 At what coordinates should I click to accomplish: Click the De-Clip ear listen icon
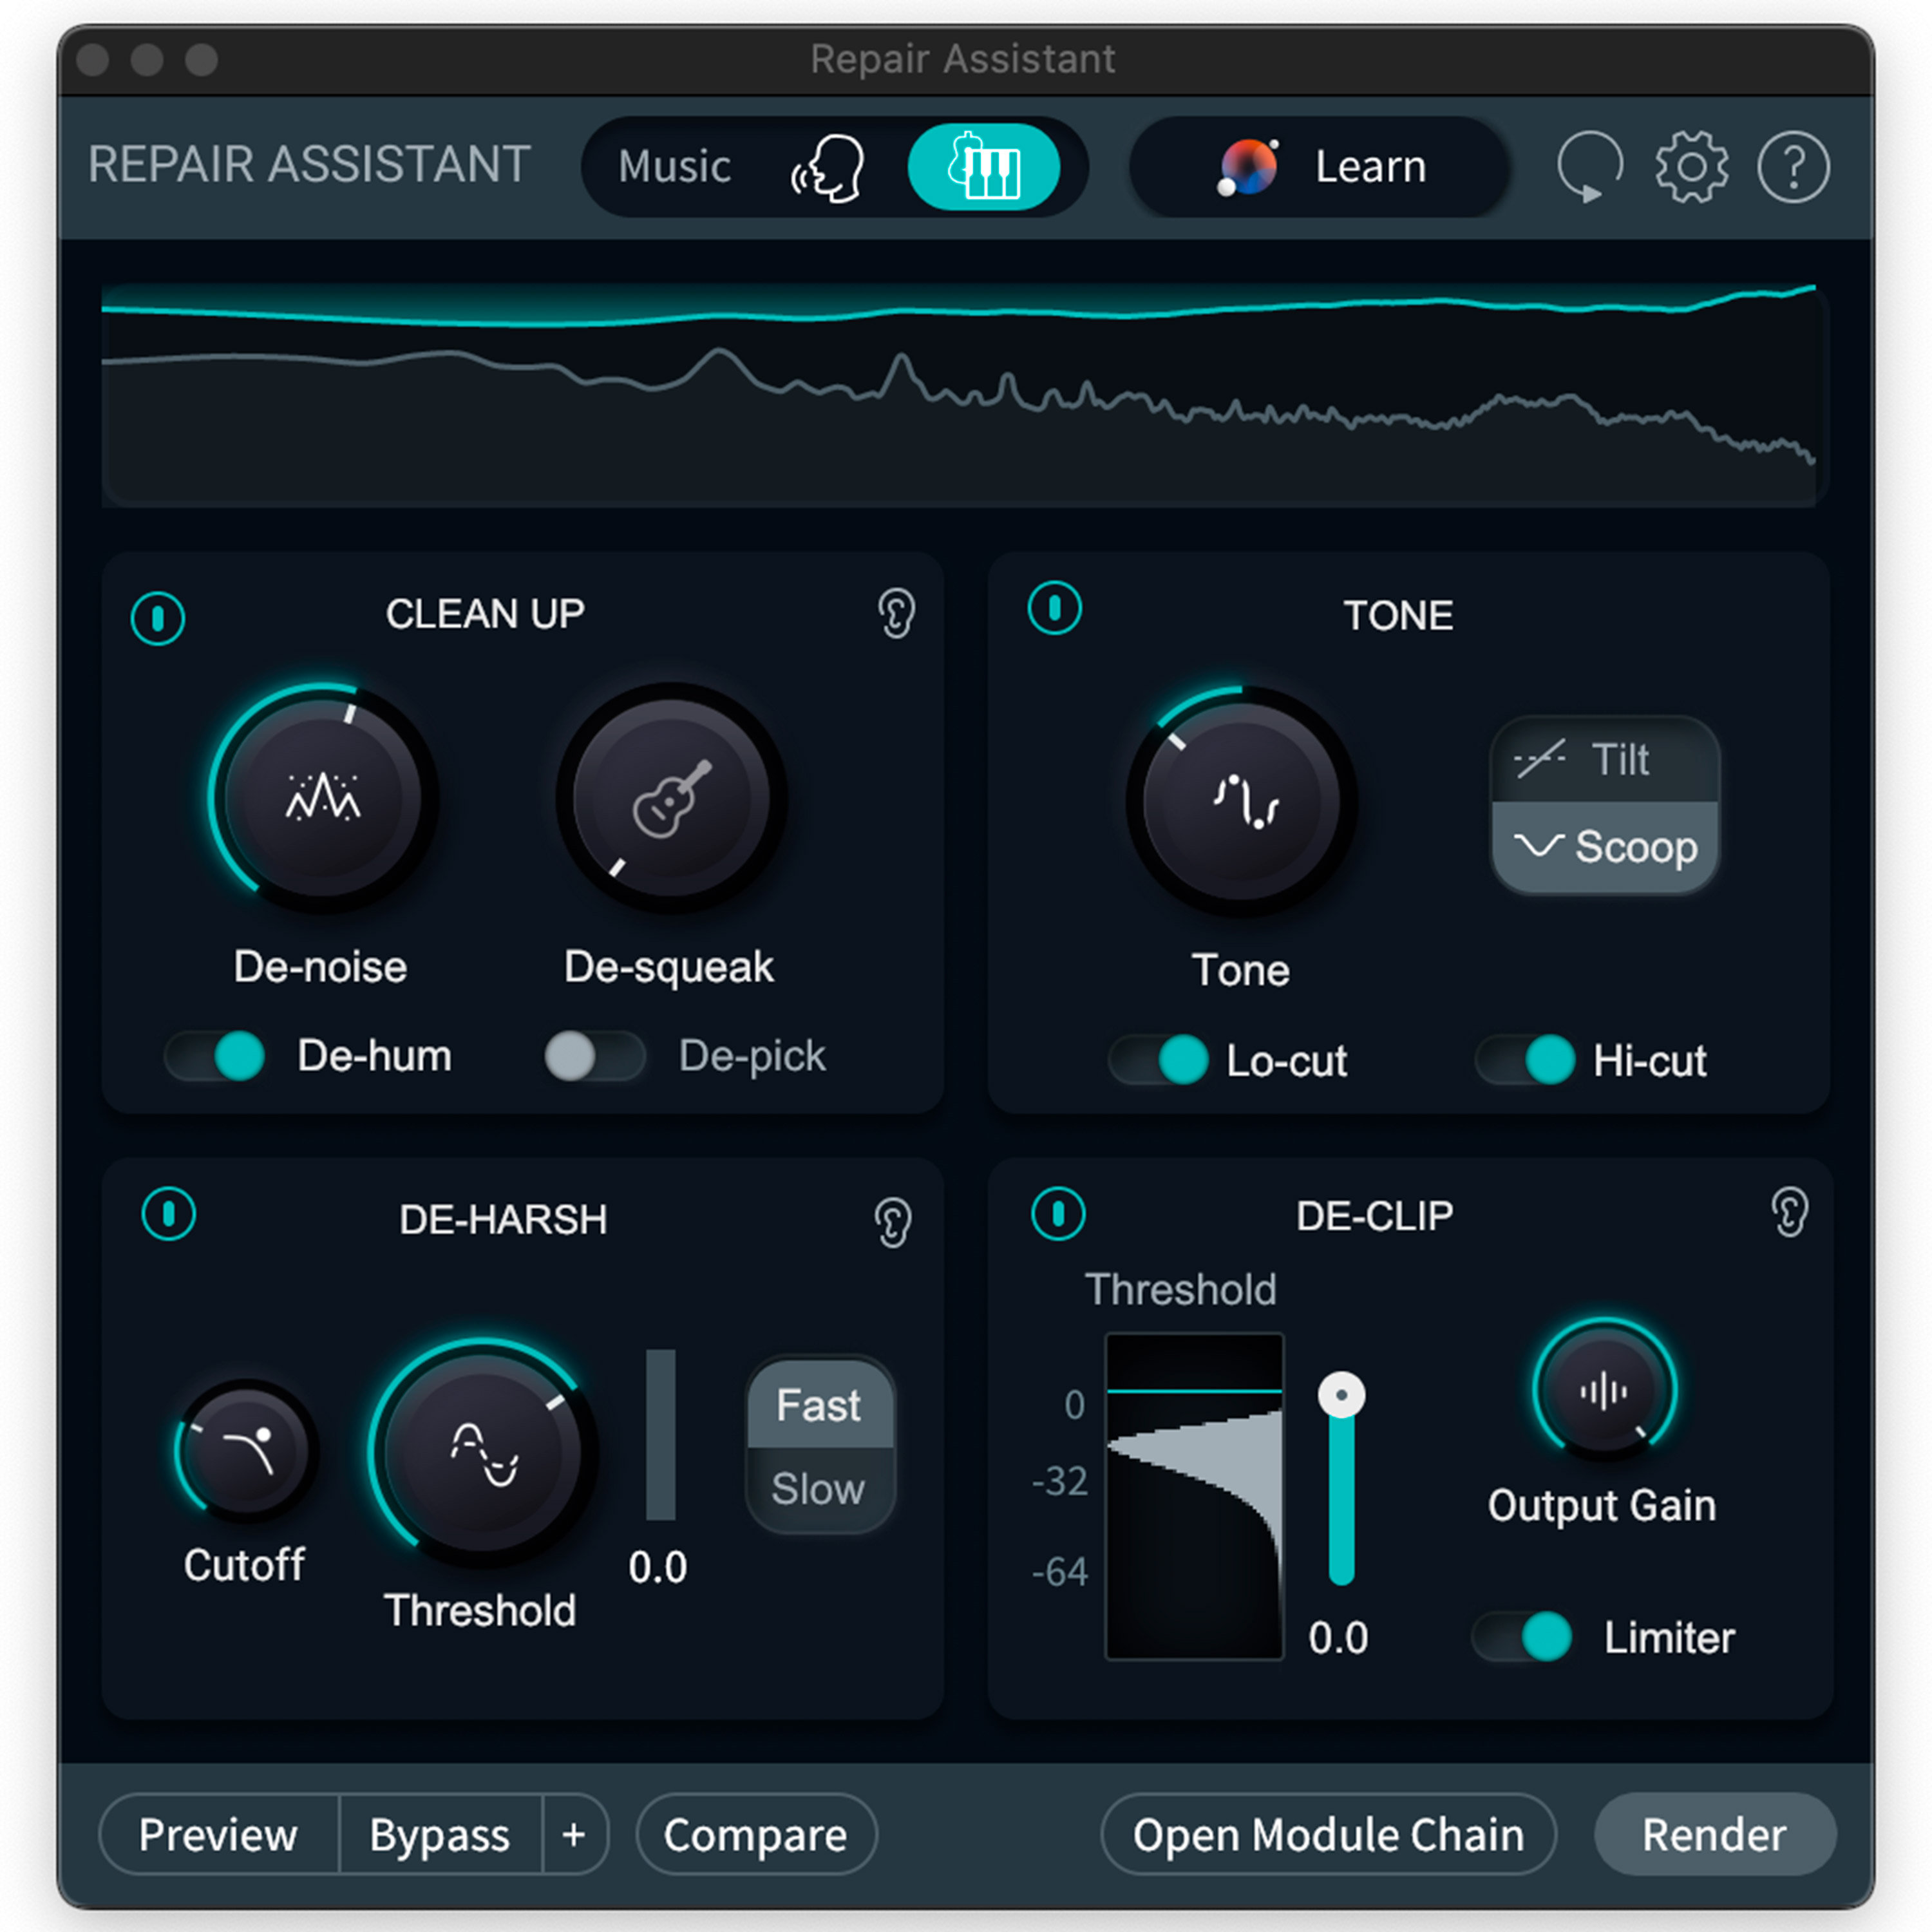pyautogui.click(x=1790, y=1212)
